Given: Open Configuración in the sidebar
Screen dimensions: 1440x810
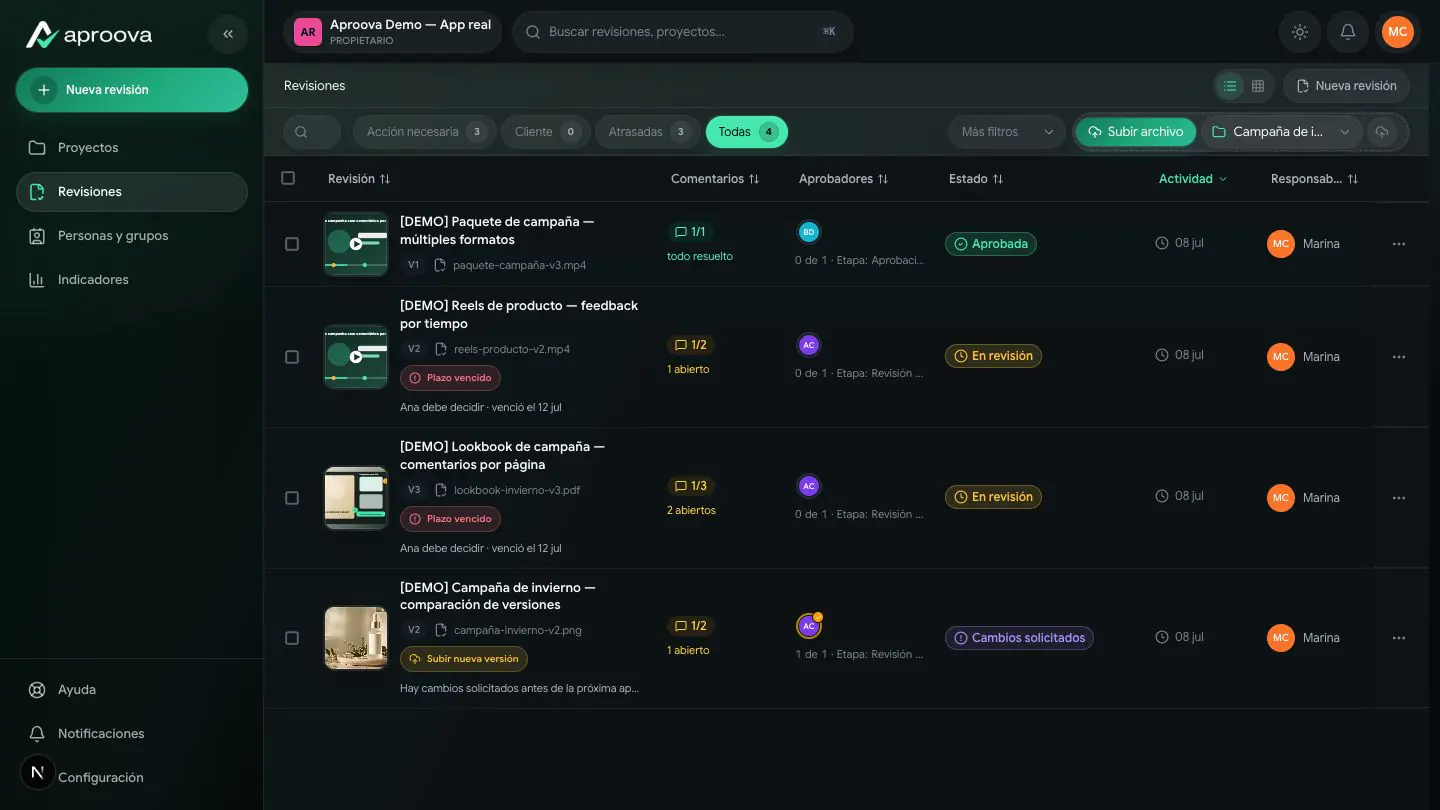Looking at the screenshot, I should (x=132, y=778).
